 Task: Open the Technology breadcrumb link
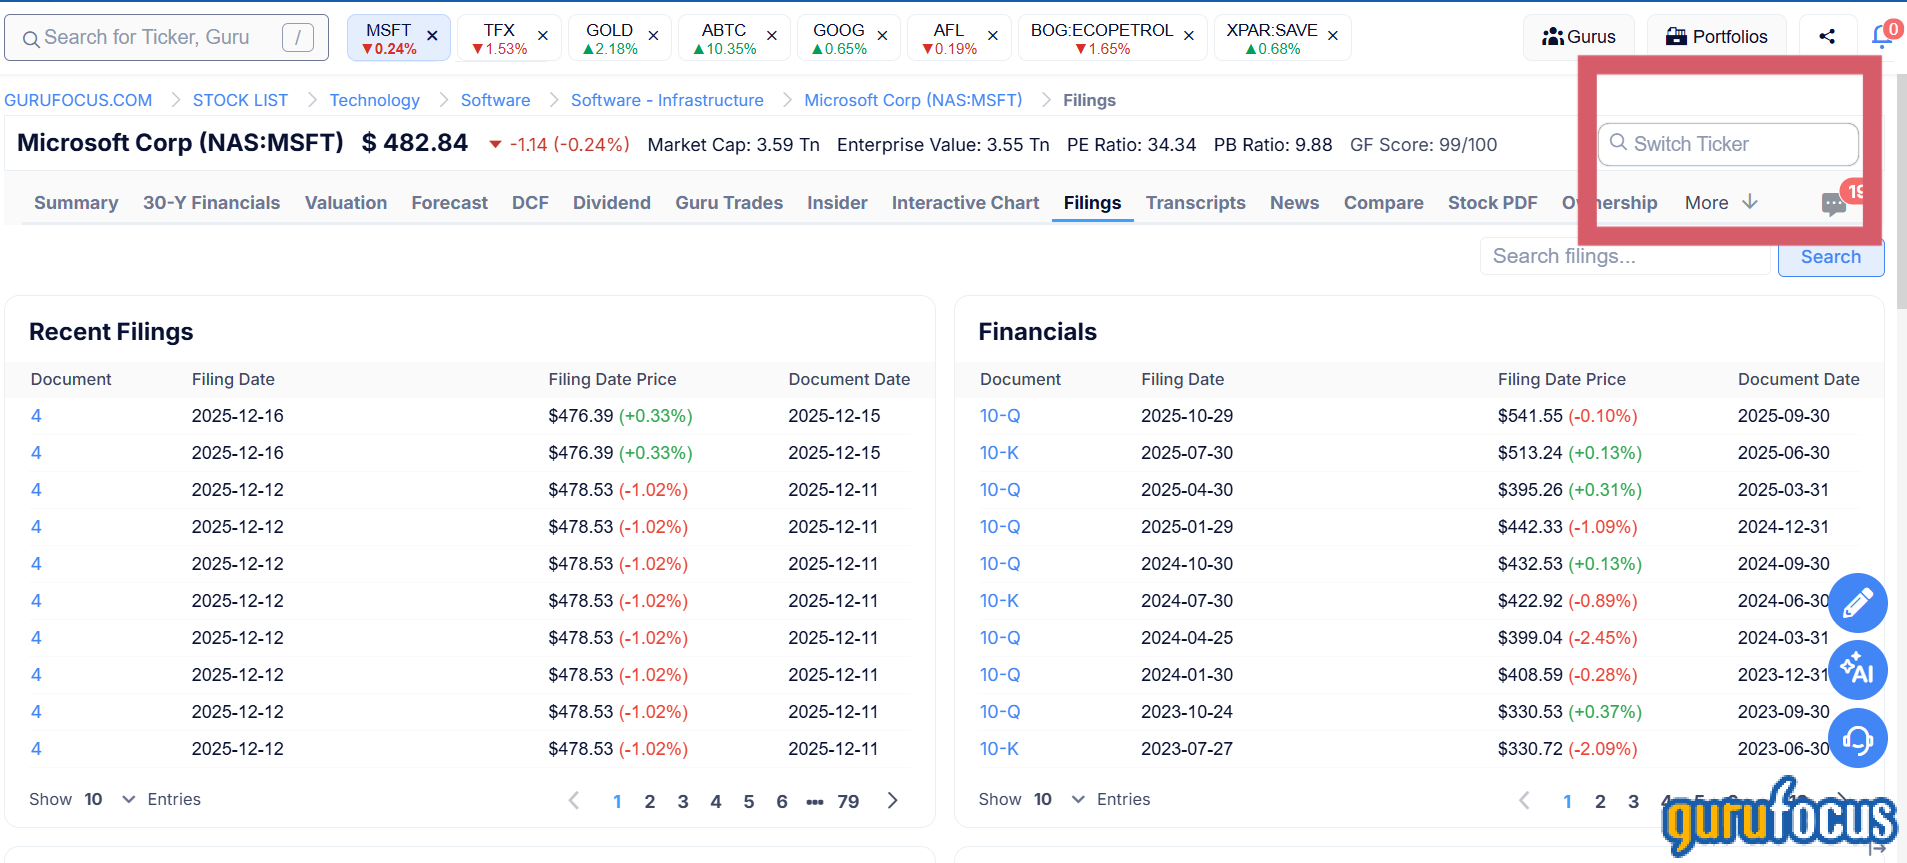375,100
